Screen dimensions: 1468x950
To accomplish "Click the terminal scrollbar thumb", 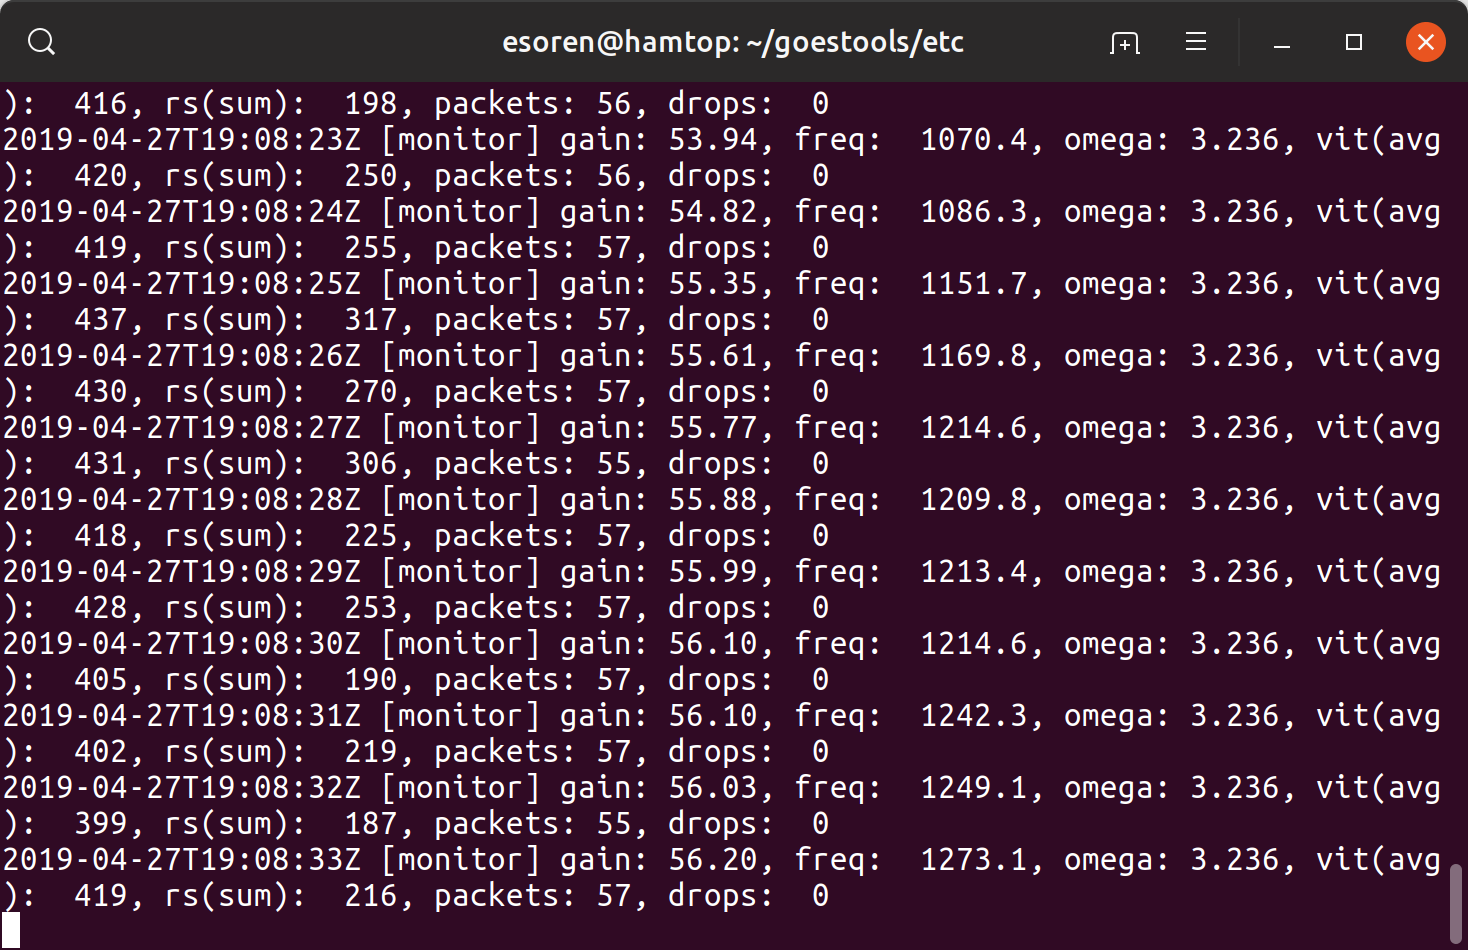I will (1456, 904).
